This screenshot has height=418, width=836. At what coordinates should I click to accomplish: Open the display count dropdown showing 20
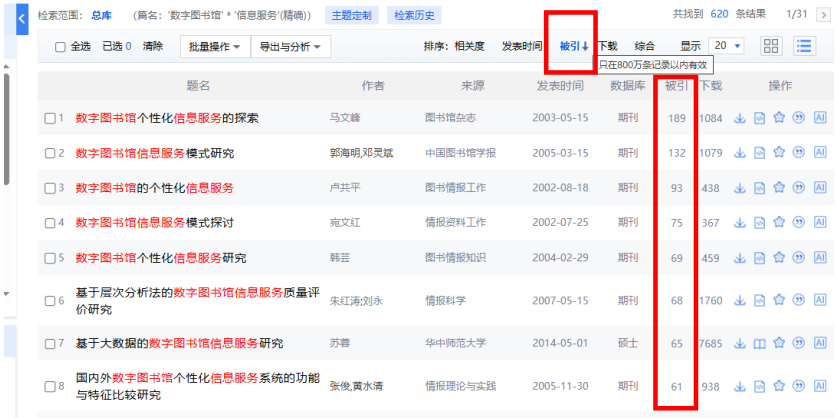(x=726, y=46)
